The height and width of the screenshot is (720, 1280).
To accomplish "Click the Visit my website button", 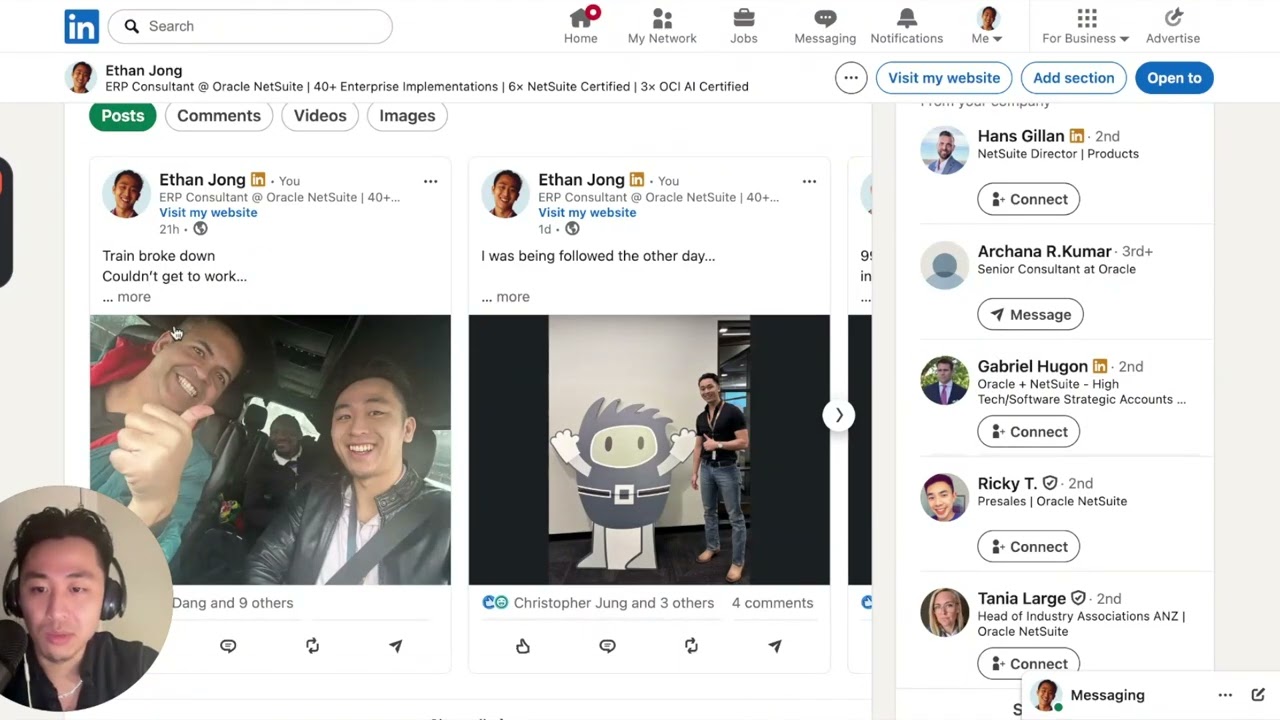I will click(x=944, y=78).
